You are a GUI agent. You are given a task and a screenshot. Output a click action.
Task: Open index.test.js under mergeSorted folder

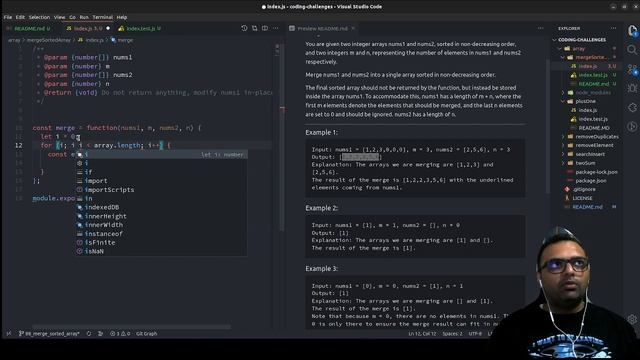click(593, 75)
